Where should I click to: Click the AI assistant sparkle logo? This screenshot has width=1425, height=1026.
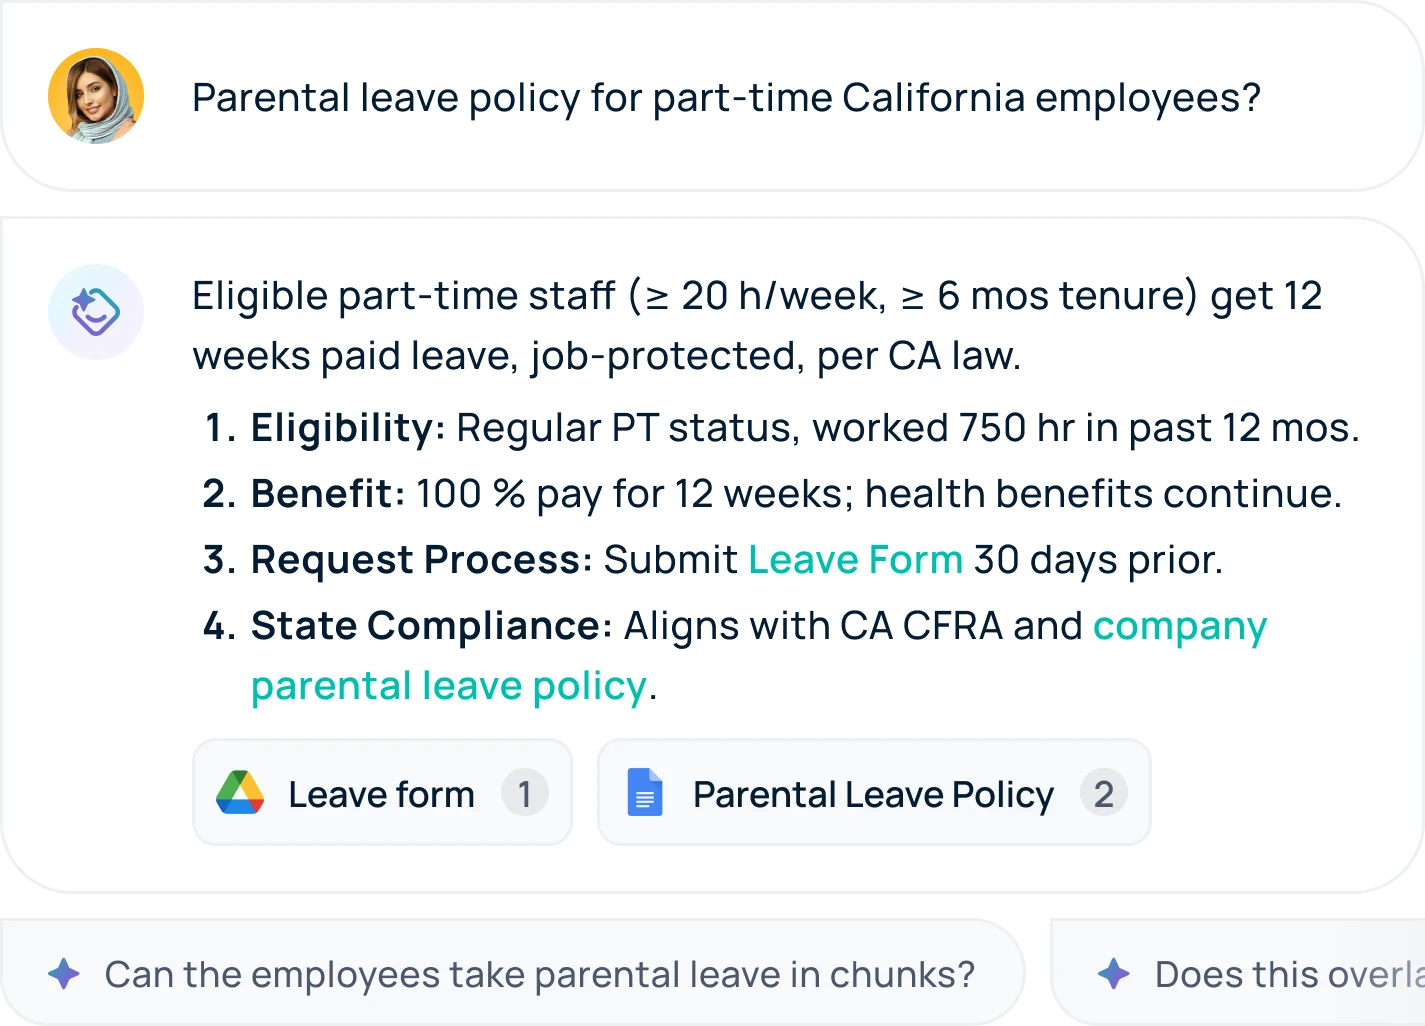(x=95, y=311)
